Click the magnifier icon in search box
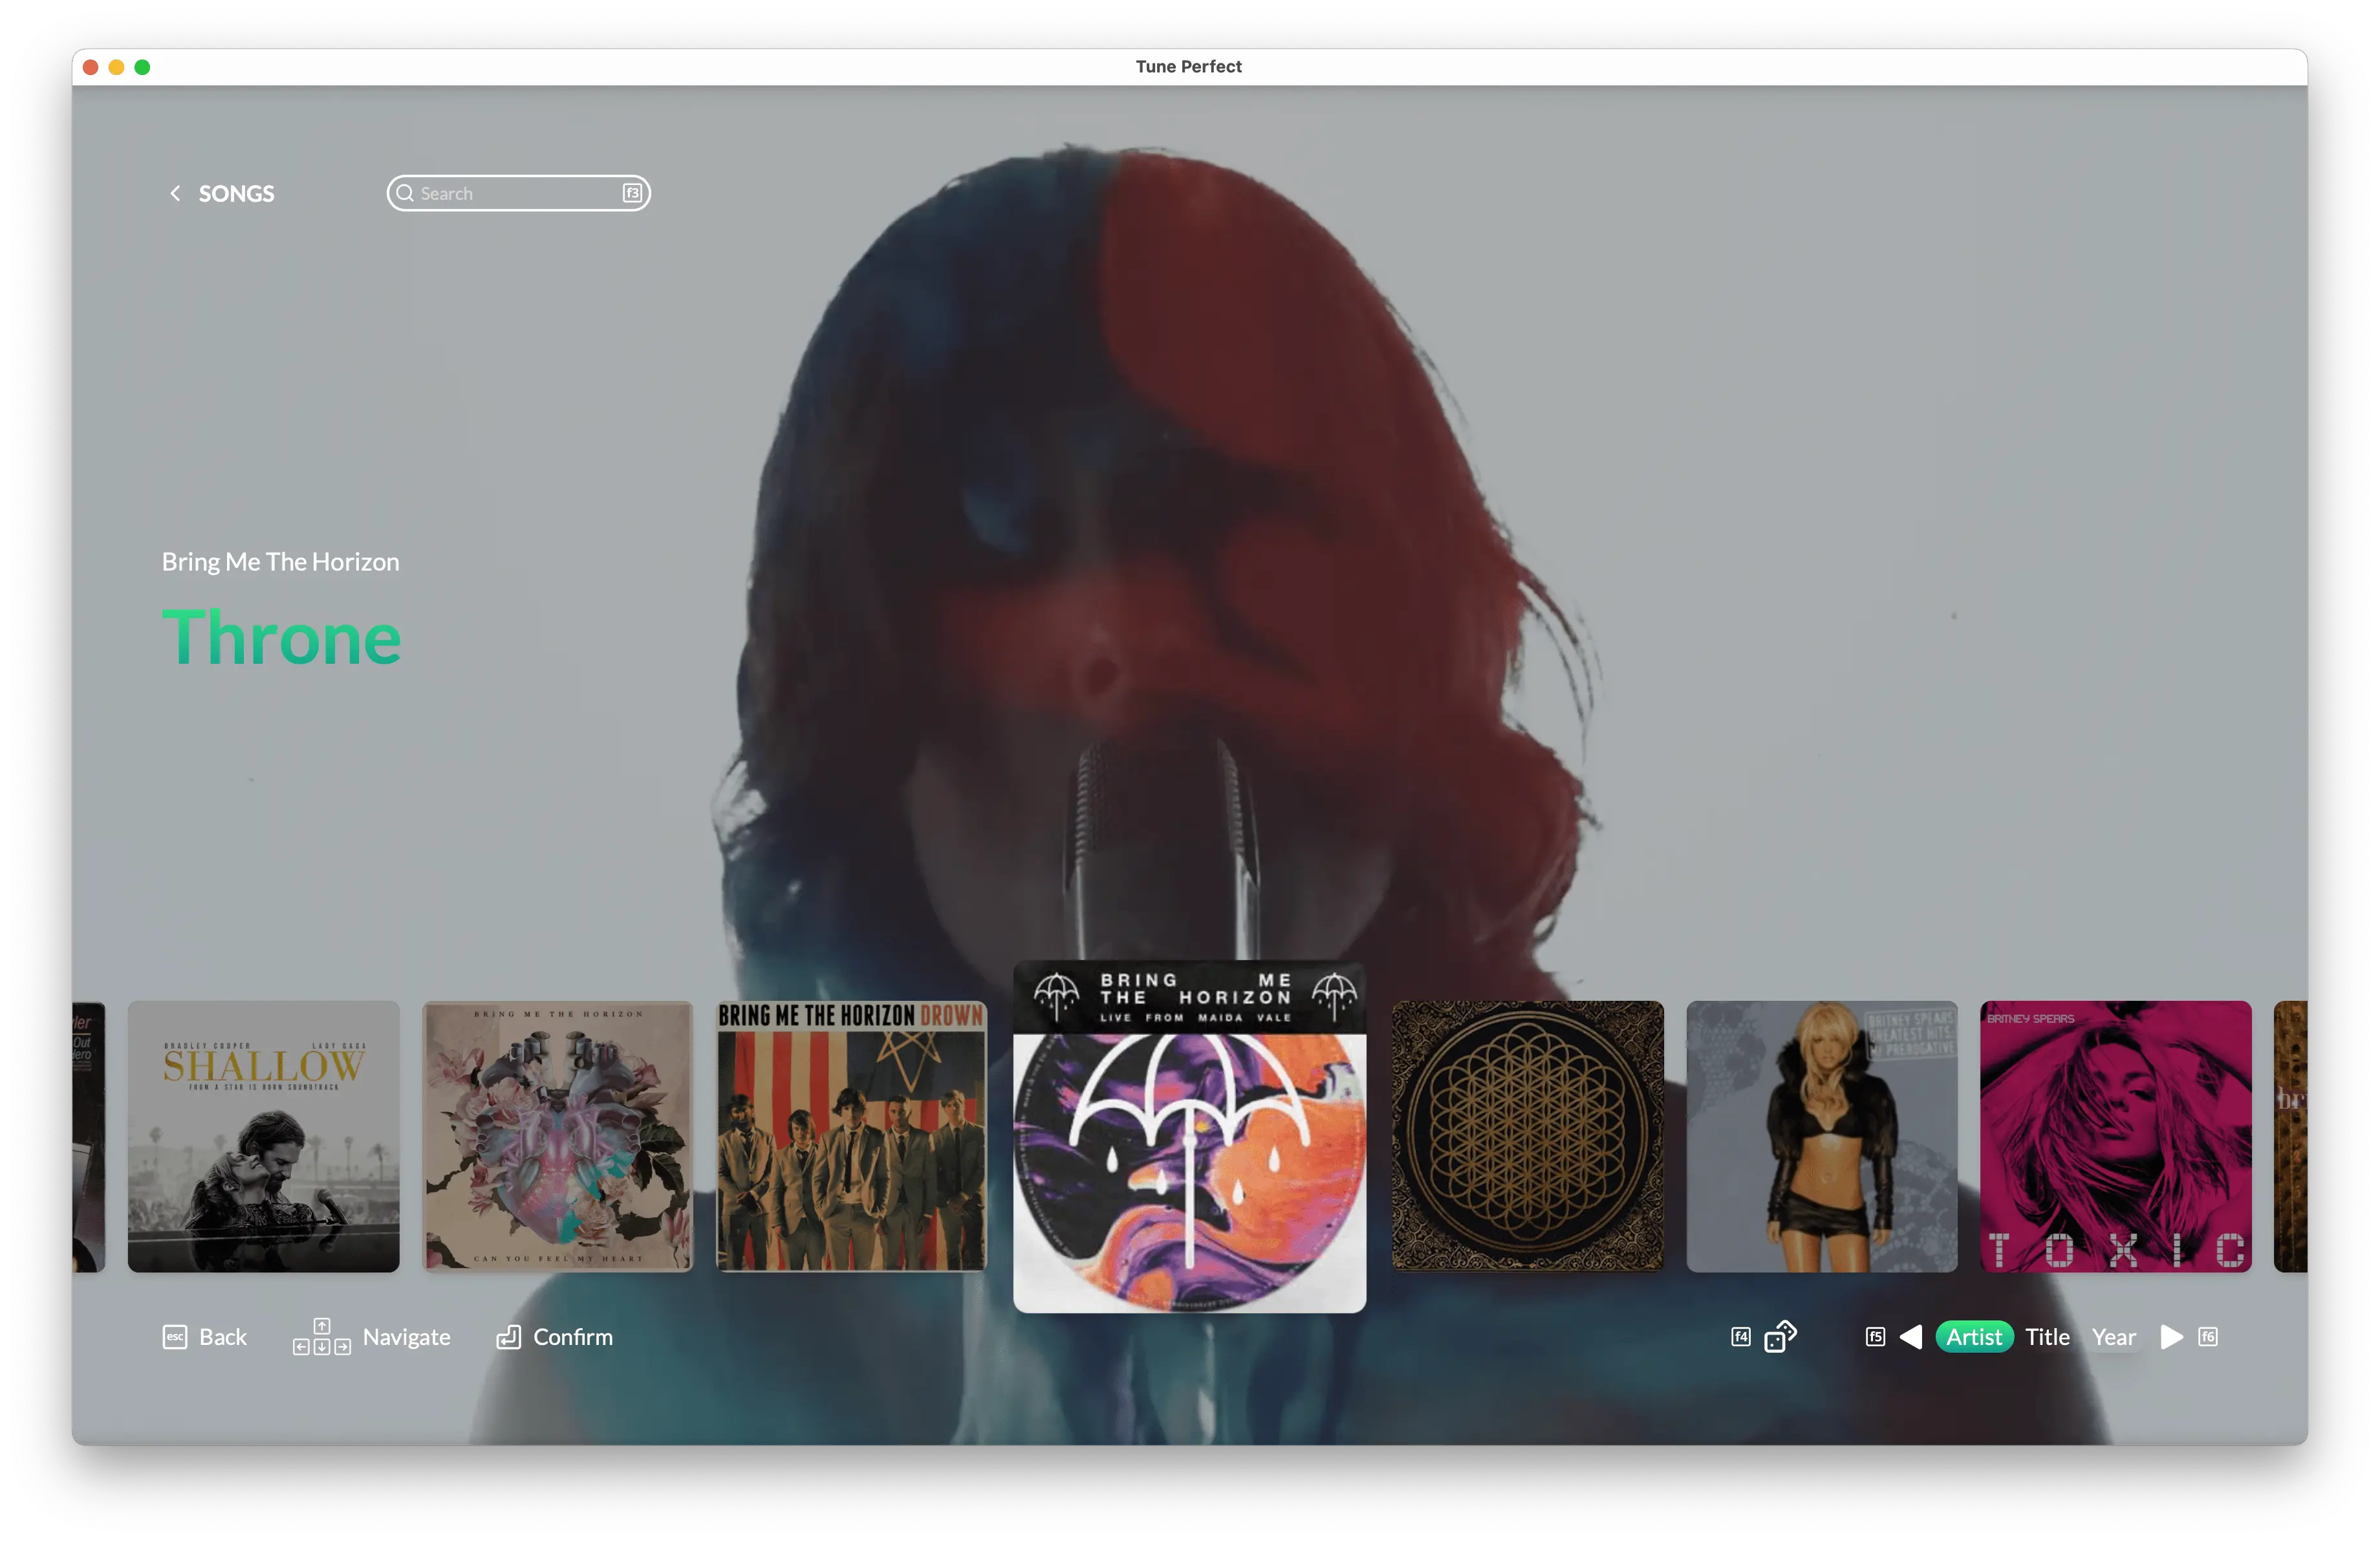 (x=405, y=193)
